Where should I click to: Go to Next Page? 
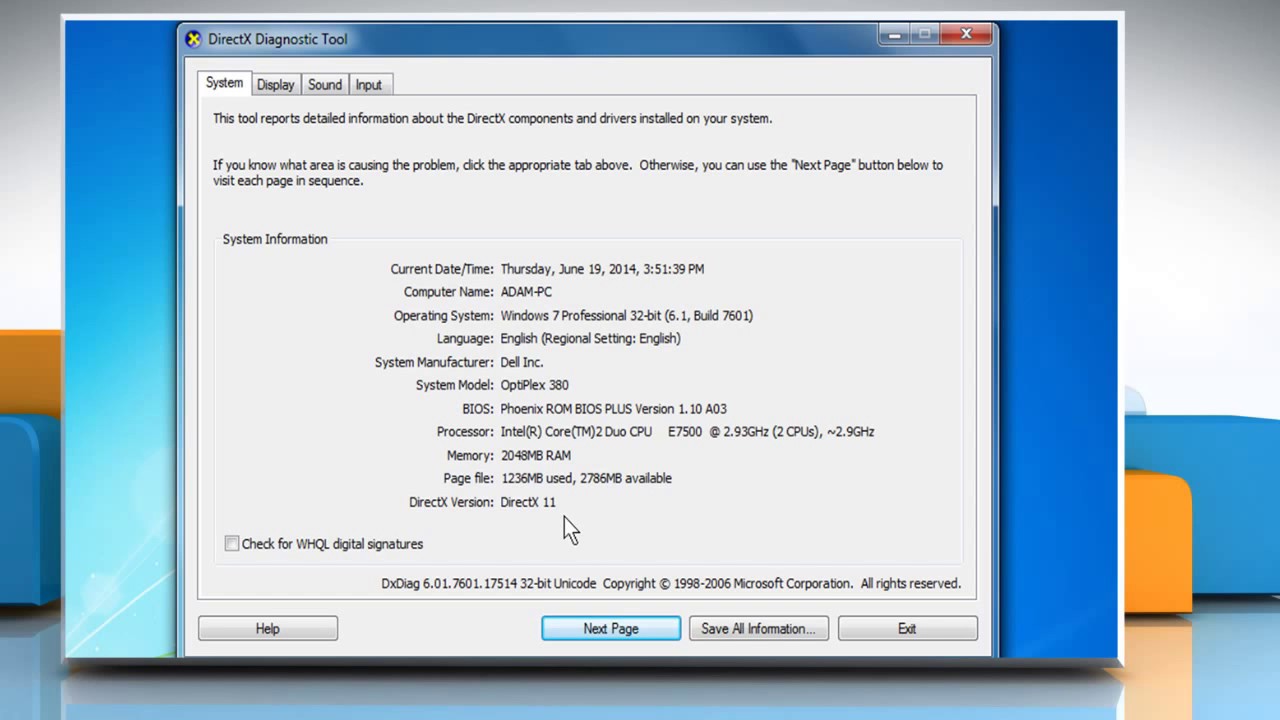click(611, 629)
